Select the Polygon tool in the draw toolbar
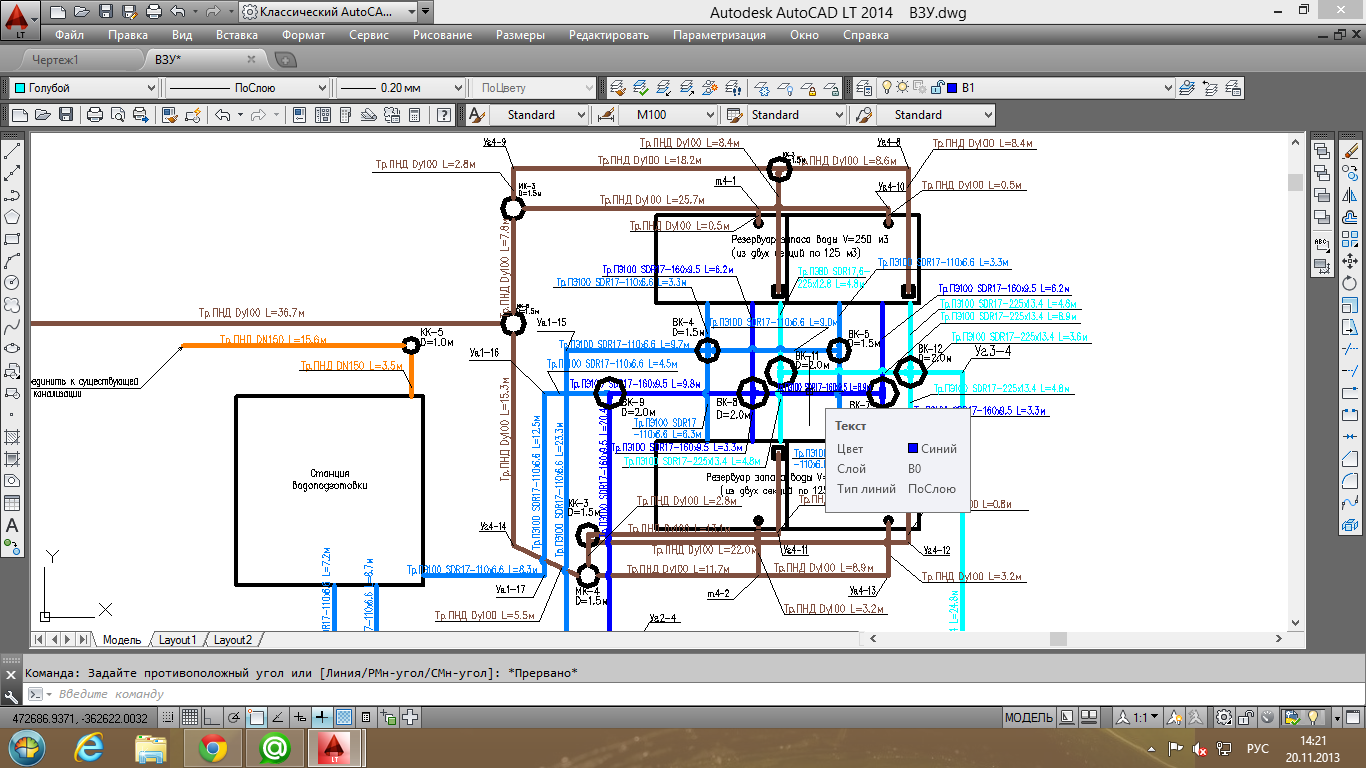Image resolution: width=1366 pixels, height=768 pixels. pos(13,216)
